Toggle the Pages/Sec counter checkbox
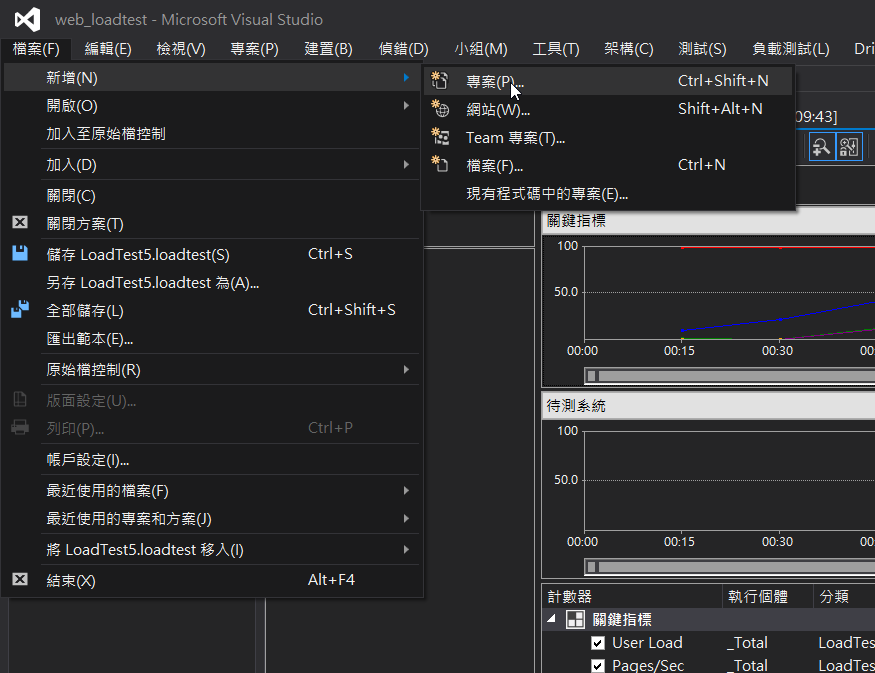This screenshot has height=673, width=875. [x=598, y=666]
